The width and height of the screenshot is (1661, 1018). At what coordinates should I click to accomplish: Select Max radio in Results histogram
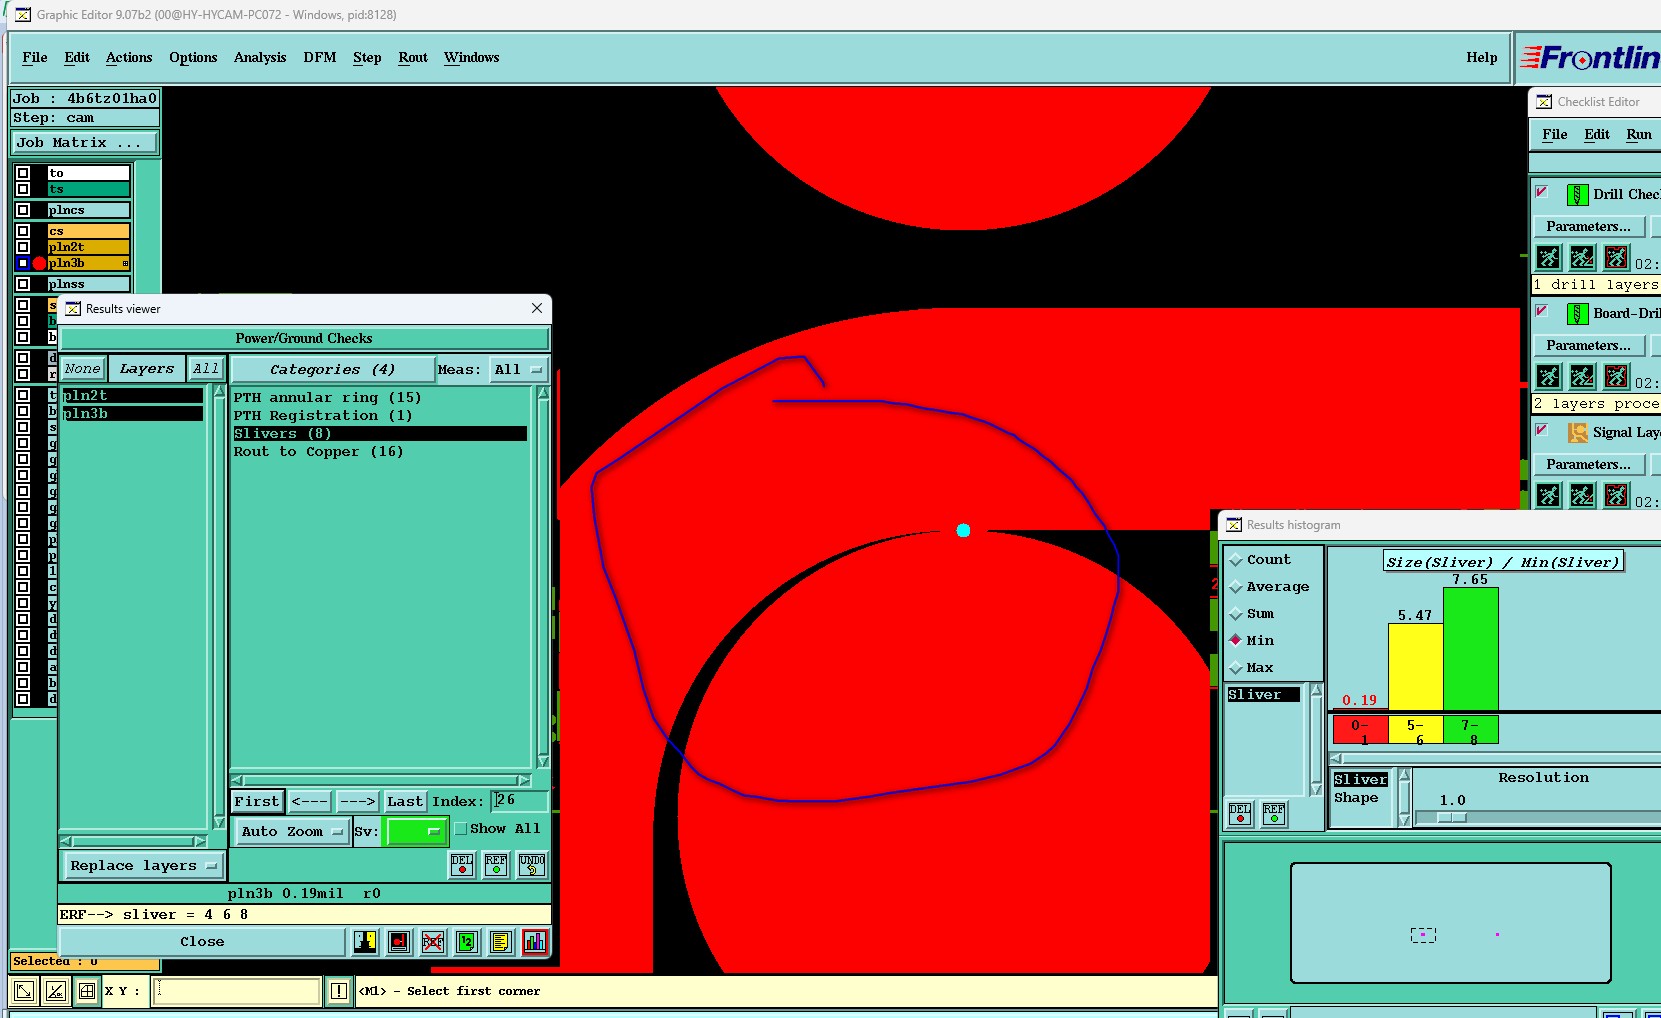click(1236, 668)
